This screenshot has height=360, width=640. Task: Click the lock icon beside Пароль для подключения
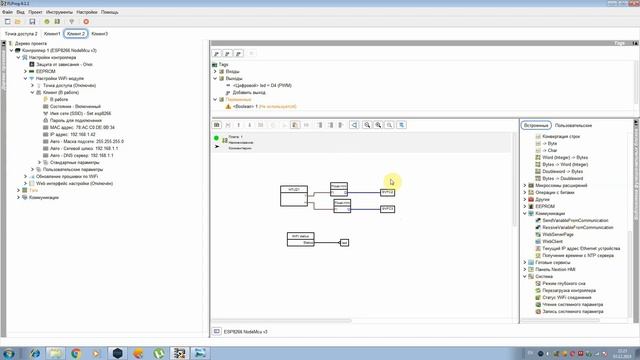click(46, 120)
